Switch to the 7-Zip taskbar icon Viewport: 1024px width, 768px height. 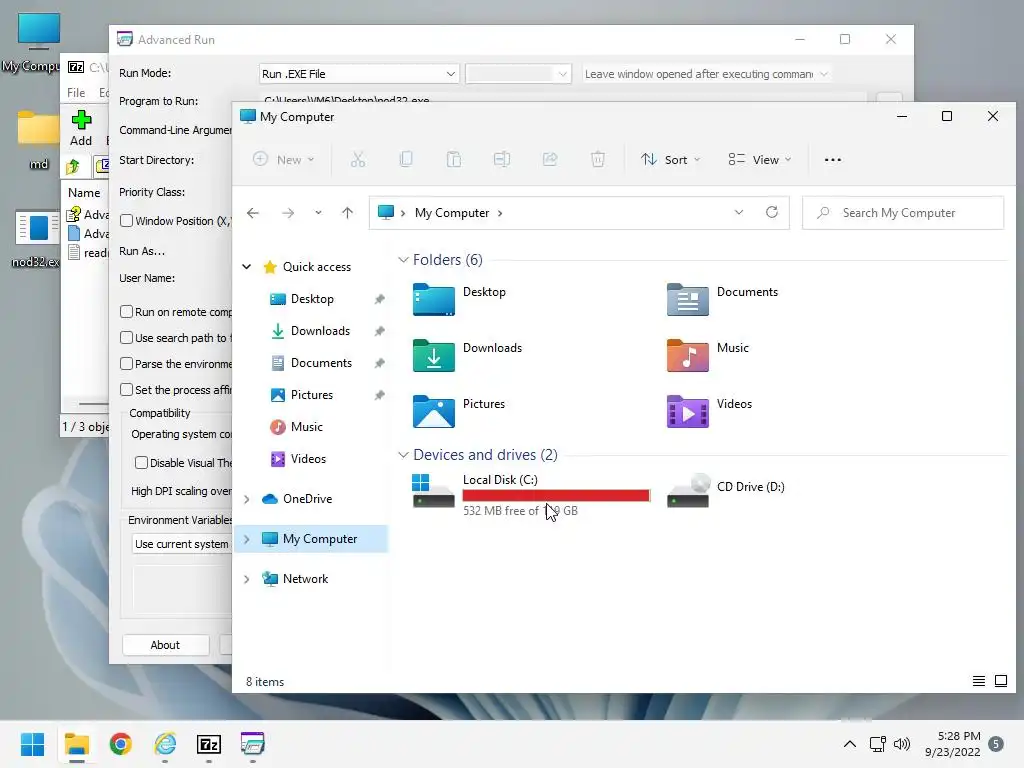pos(209,744)
